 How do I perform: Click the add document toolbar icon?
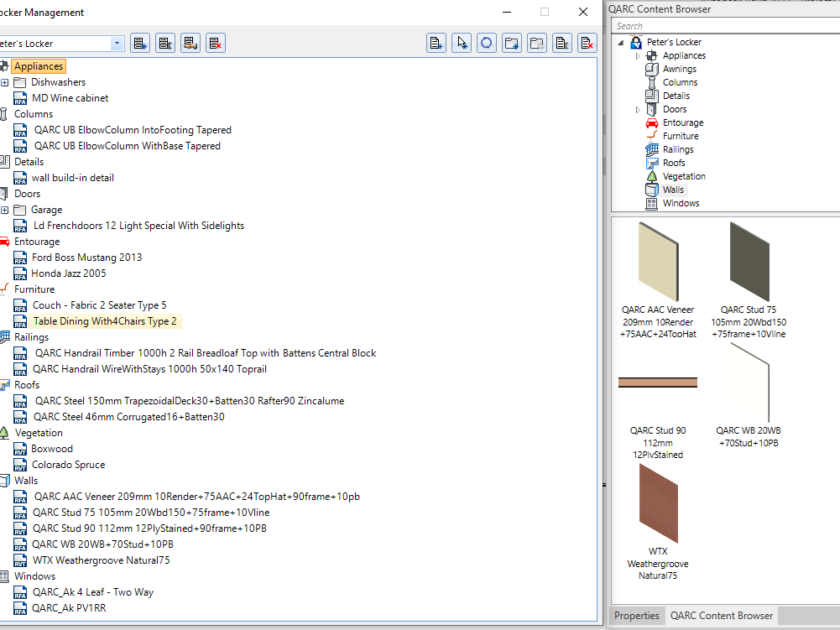(435, 43)
